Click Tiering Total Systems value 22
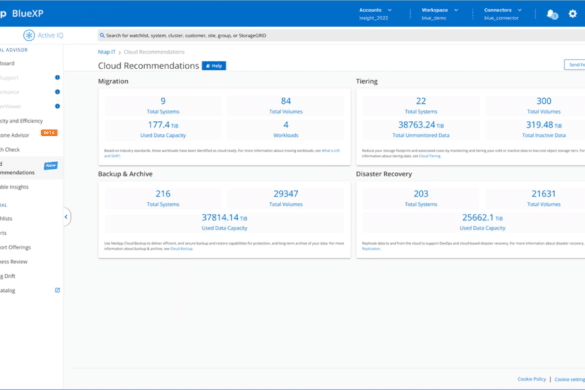 pyautogui.click(x=421, y=101)
